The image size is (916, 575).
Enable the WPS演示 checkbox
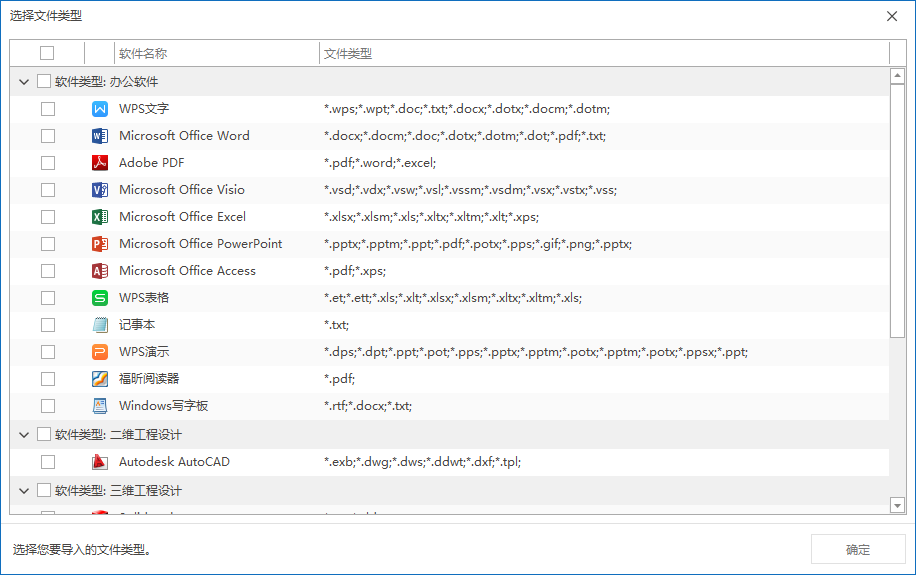coord(48,352)
